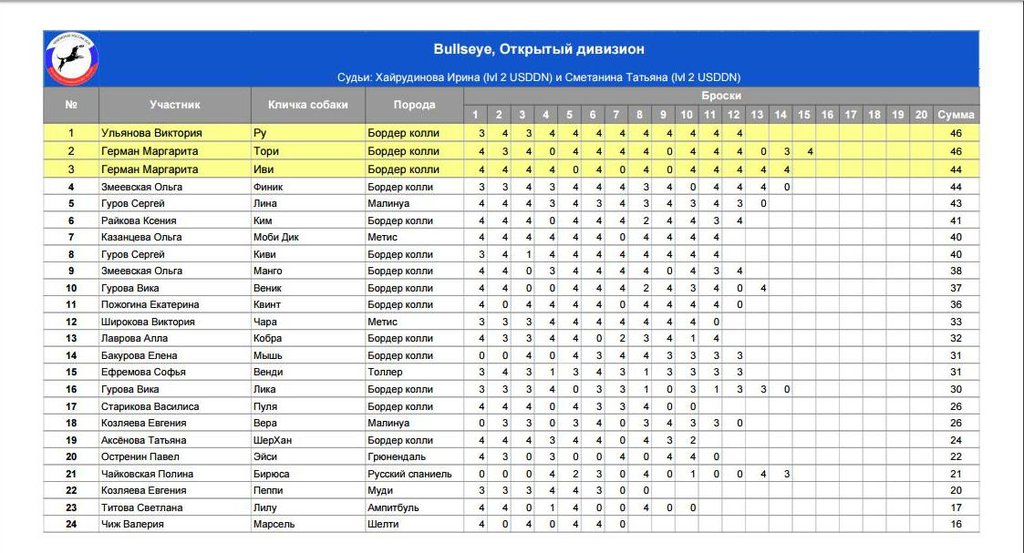
Task: Select participant 'Чиж Валерия'
Action: pos(132,524)
